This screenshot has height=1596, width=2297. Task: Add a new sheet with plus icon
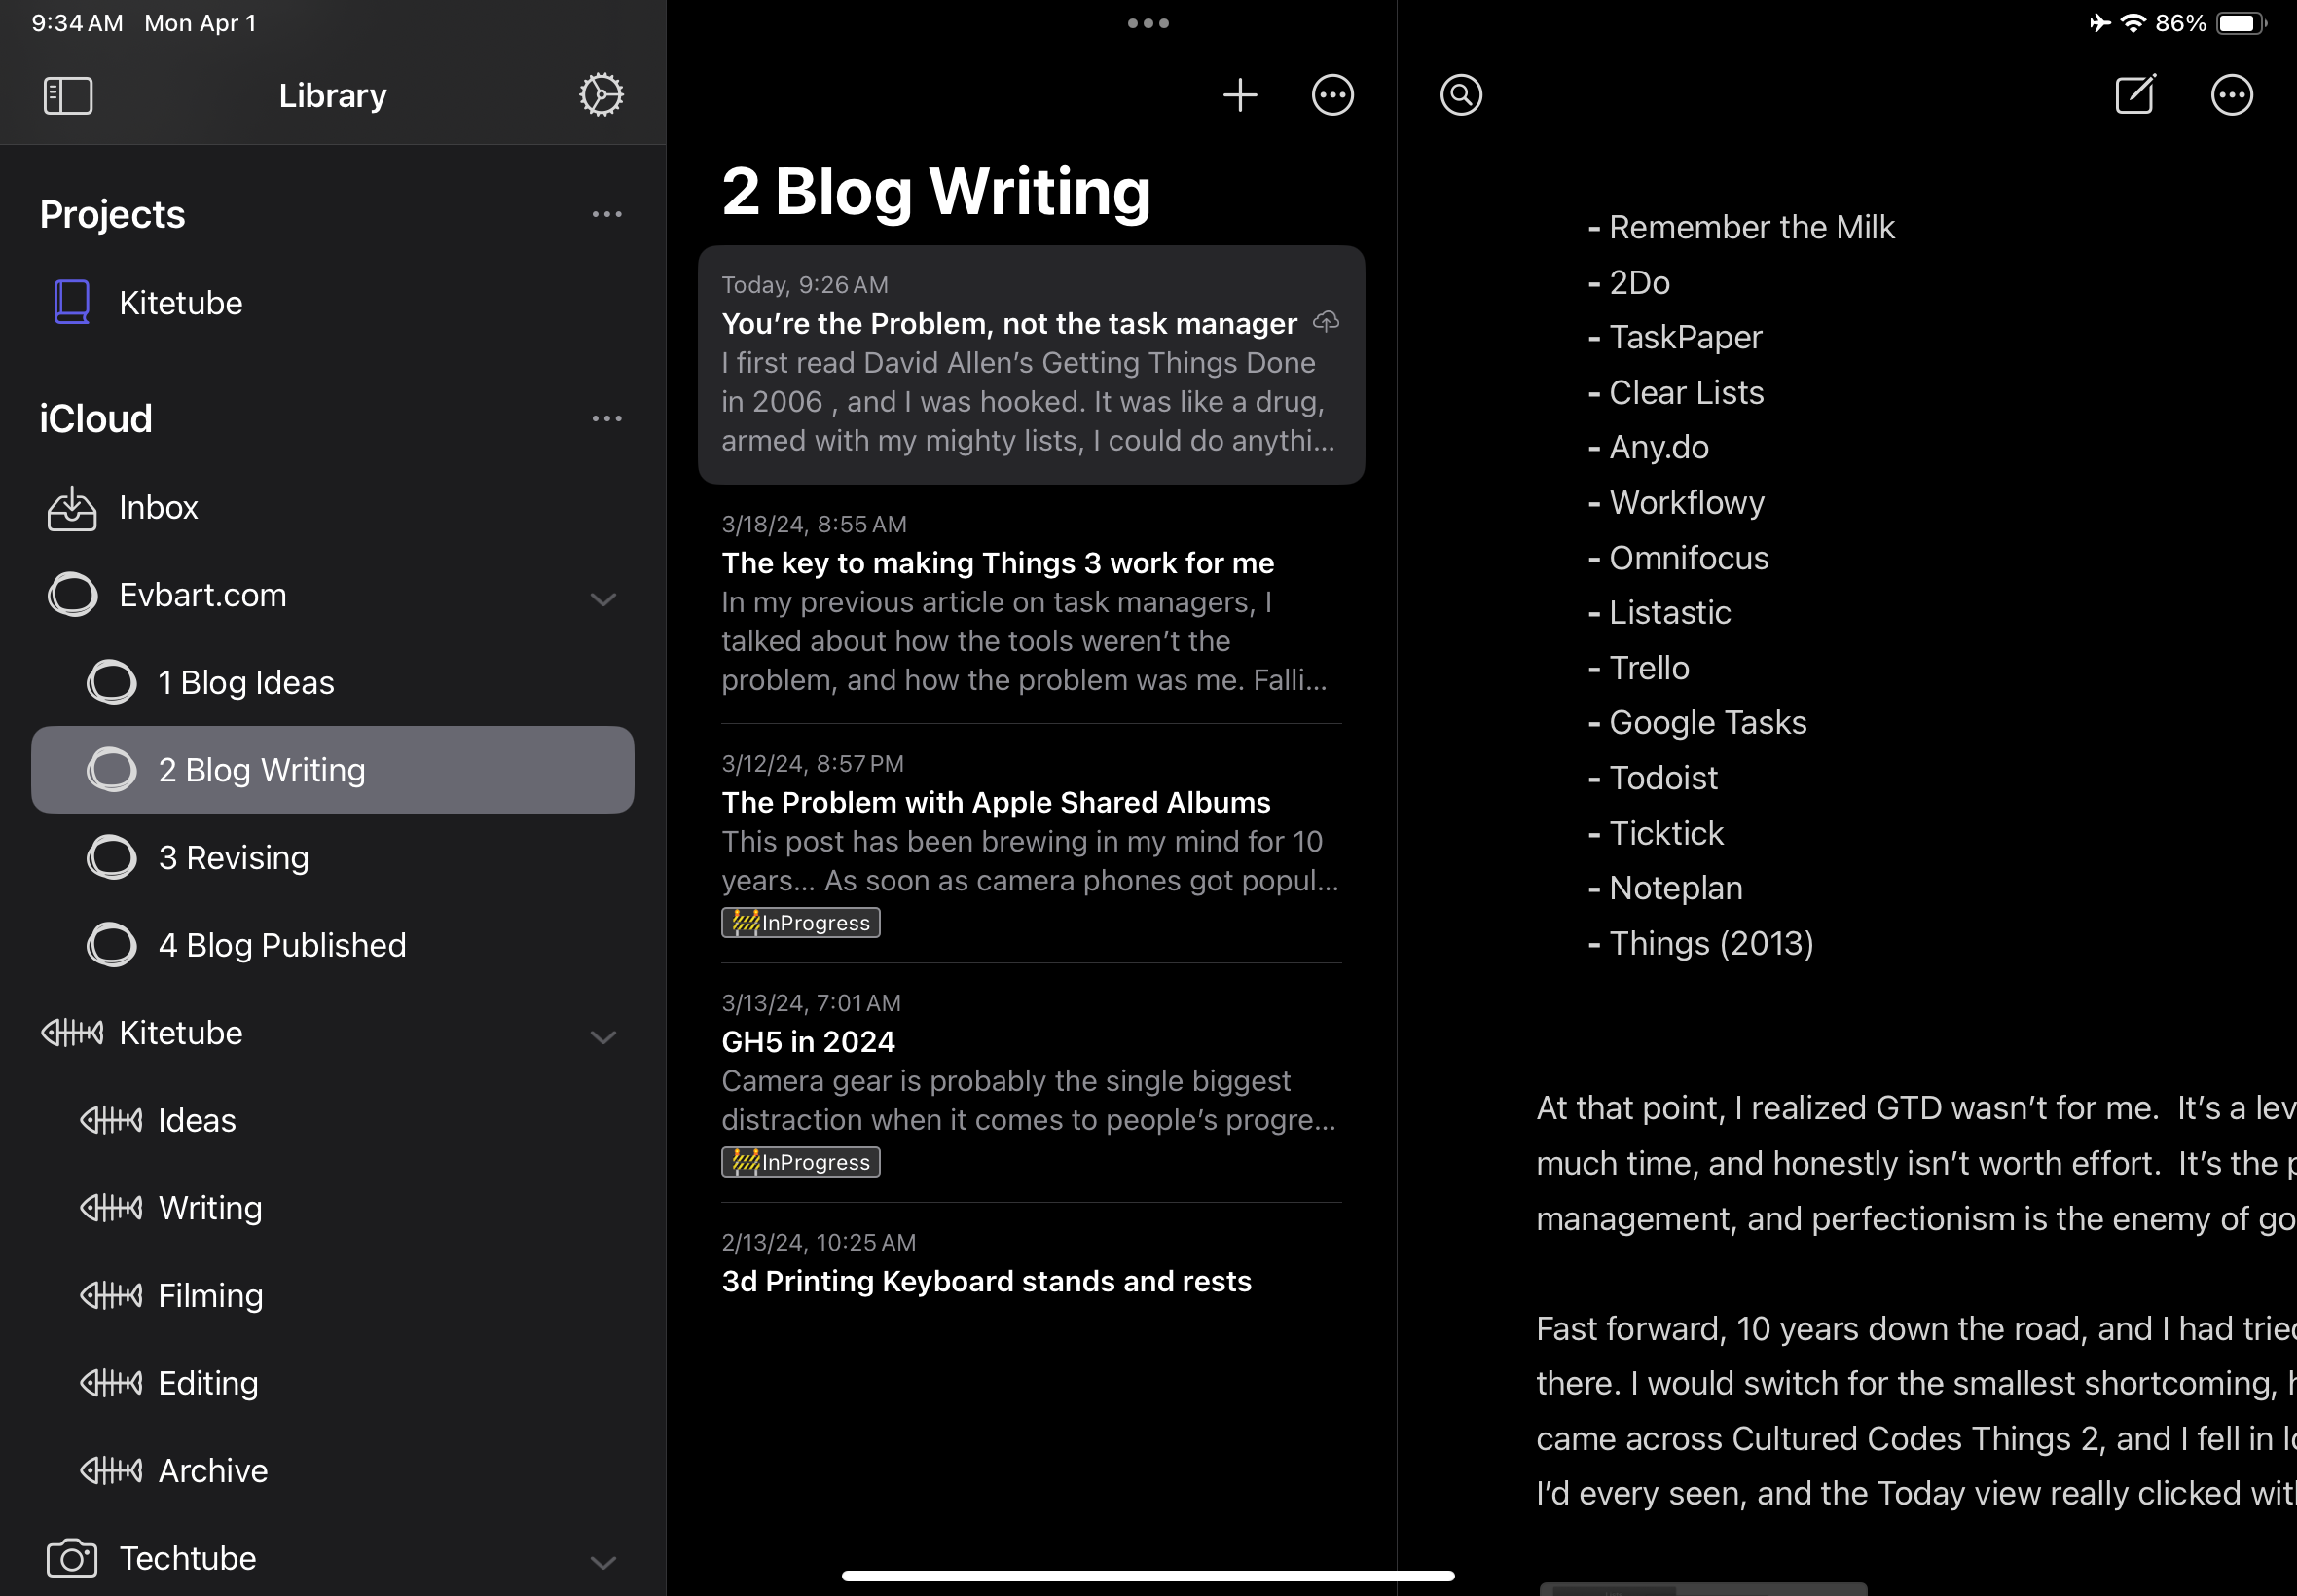click(x=1239, y=96)
